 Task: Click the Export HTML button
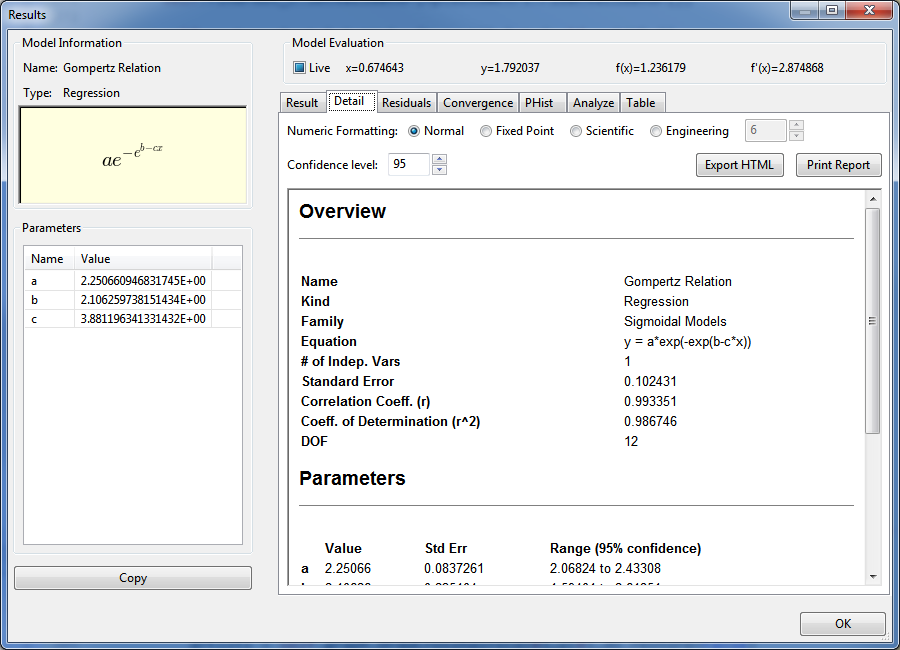click(x=739, y=165)
